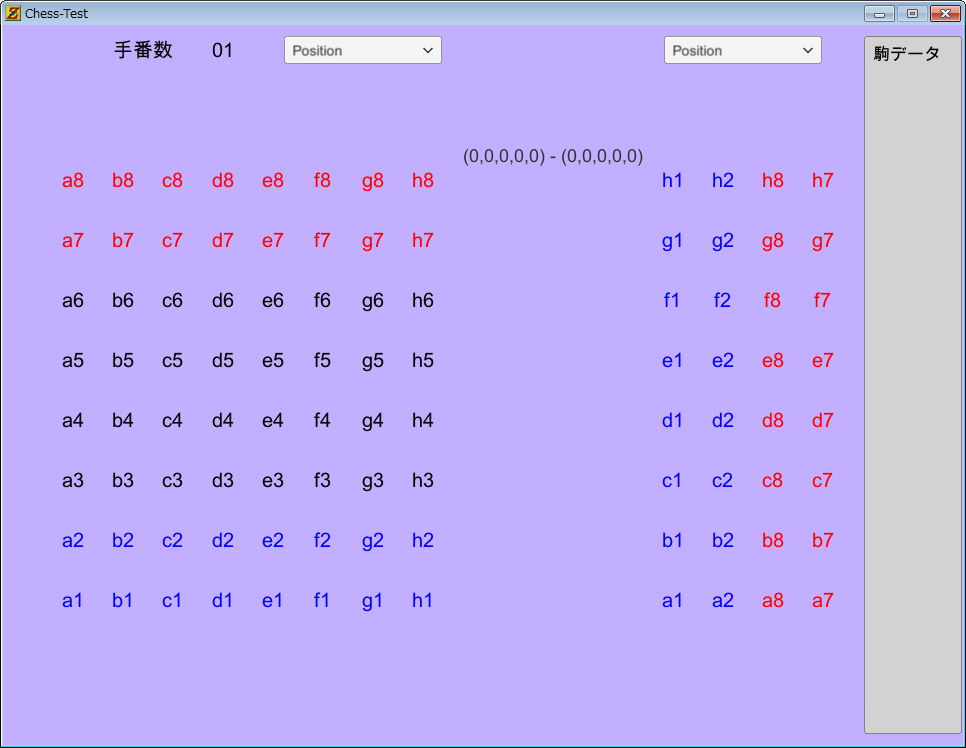Image resolution: width=966 pixels, height=748 pixels.
Task: Pick square b4
Action: point(123,420)
